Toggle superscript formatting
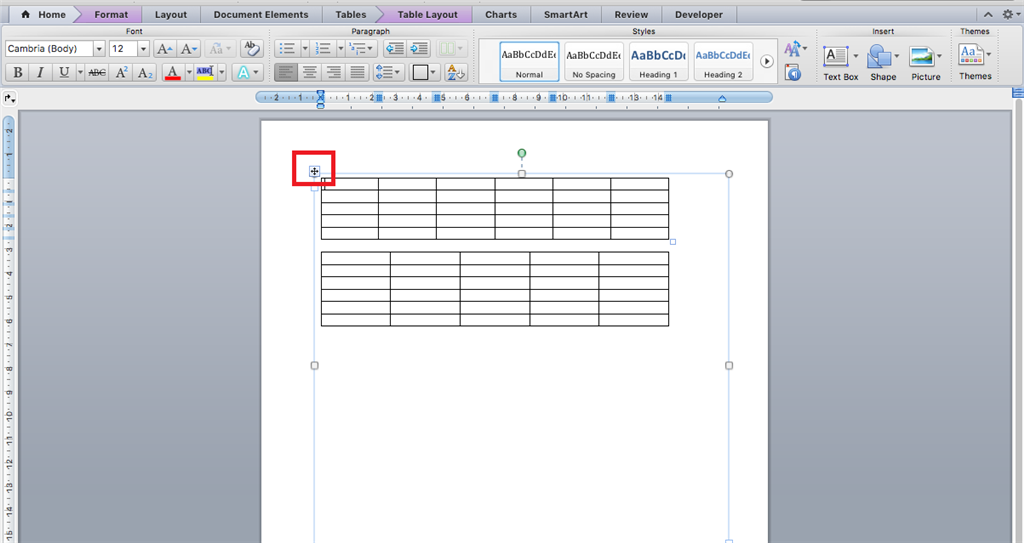This screenshot has height=543, width=1024. 121,73
